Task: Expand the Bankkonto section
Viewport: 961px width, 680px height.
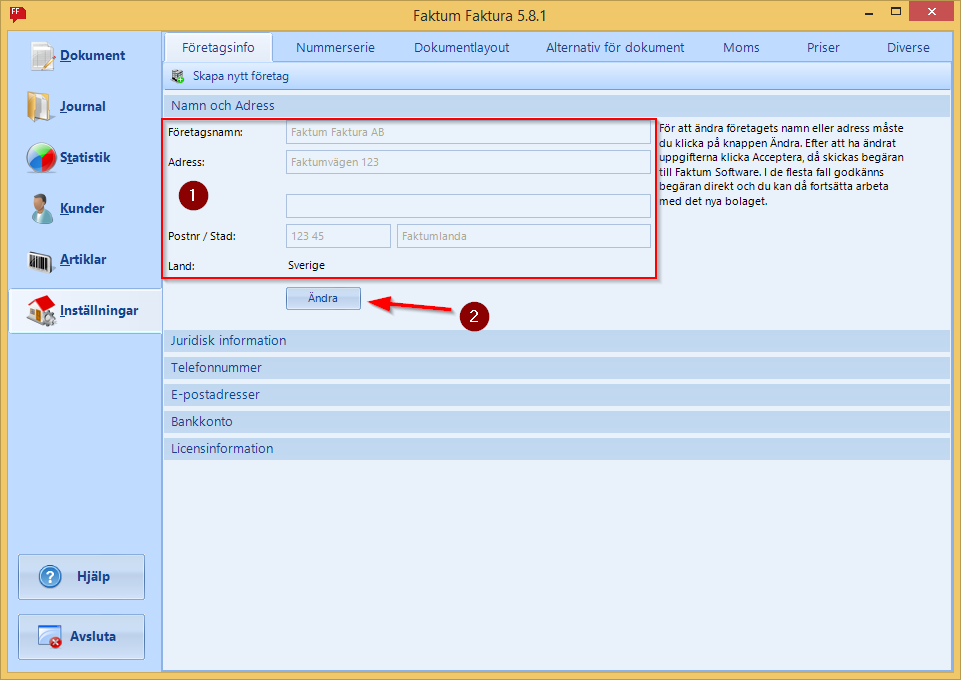Action: [557, 421]
